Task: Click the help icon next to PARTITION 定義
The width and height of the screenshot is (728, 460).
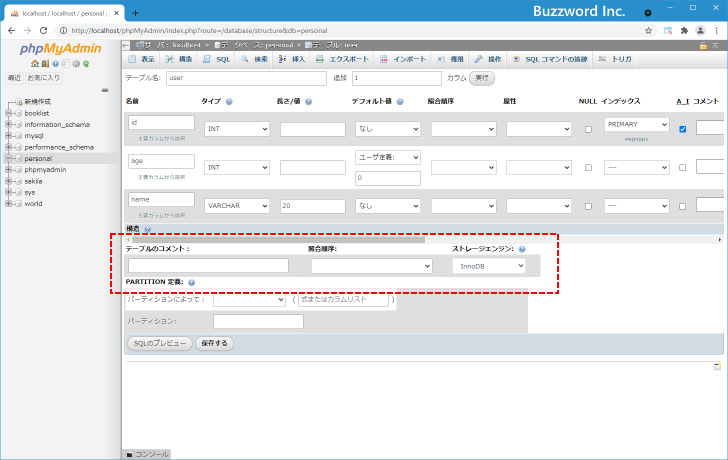Action: coord(191,283)
